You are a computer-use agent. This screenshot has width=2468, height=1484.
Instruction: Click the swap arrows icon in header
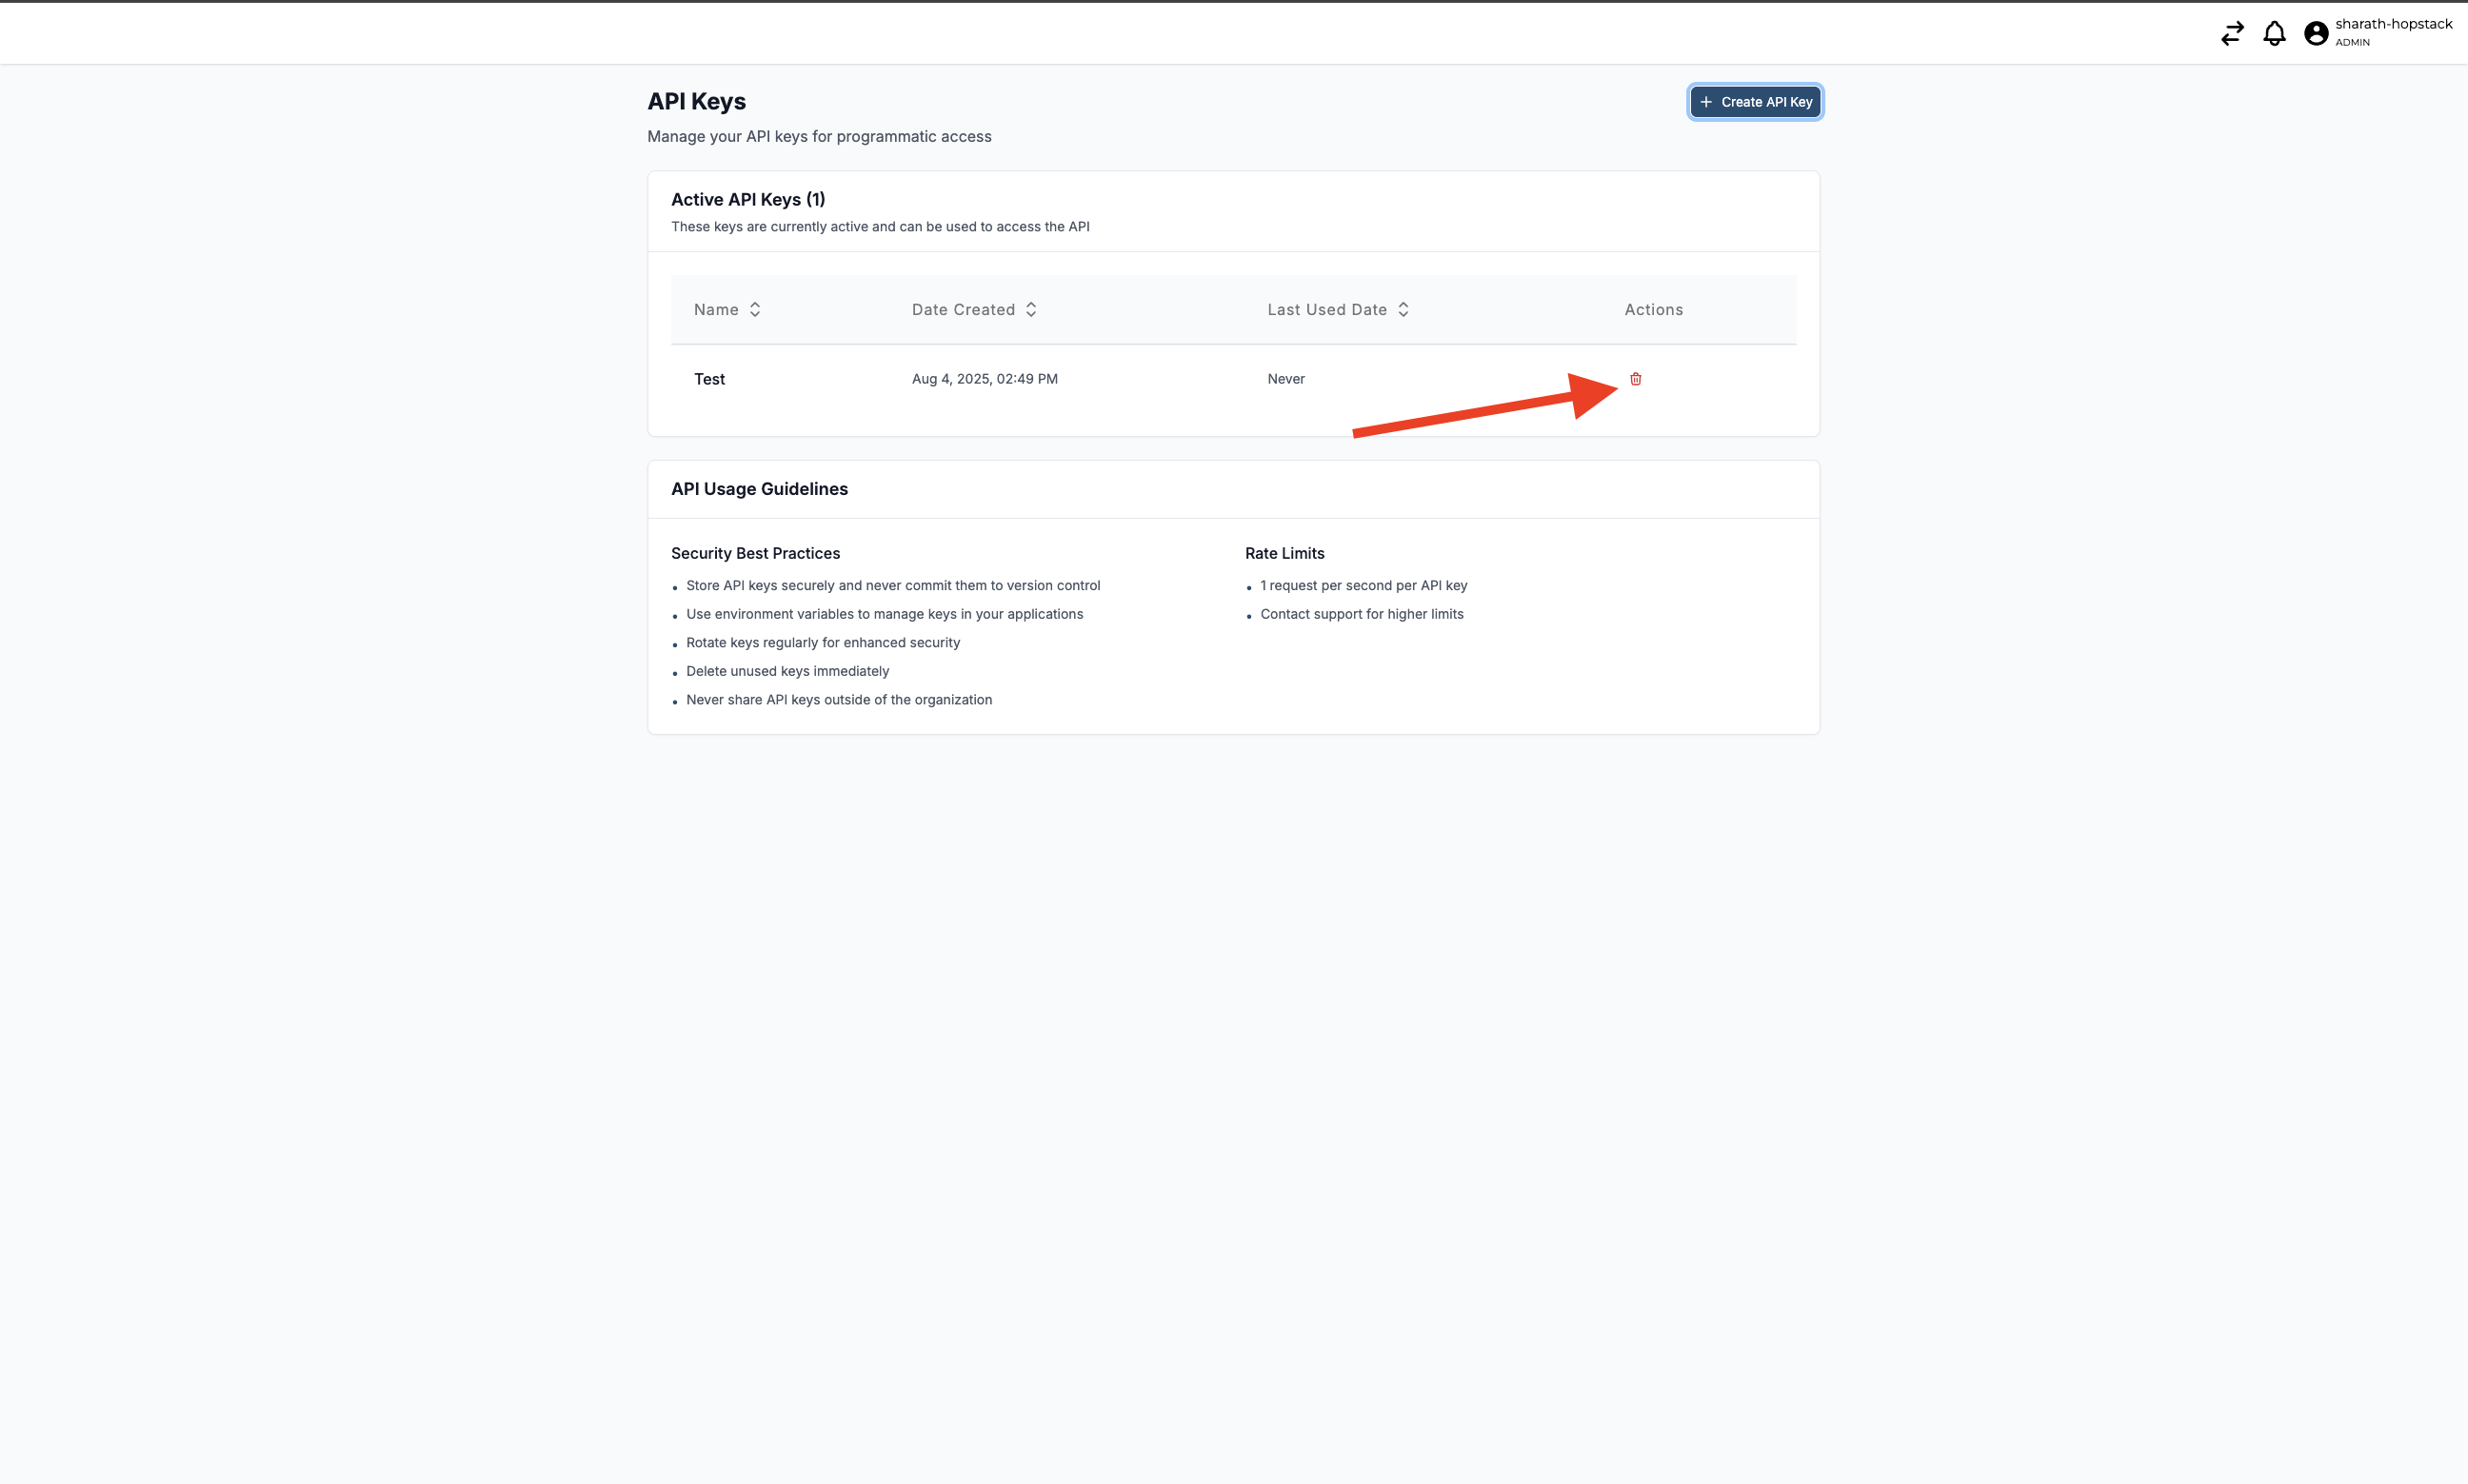(x=2232, y=34)
